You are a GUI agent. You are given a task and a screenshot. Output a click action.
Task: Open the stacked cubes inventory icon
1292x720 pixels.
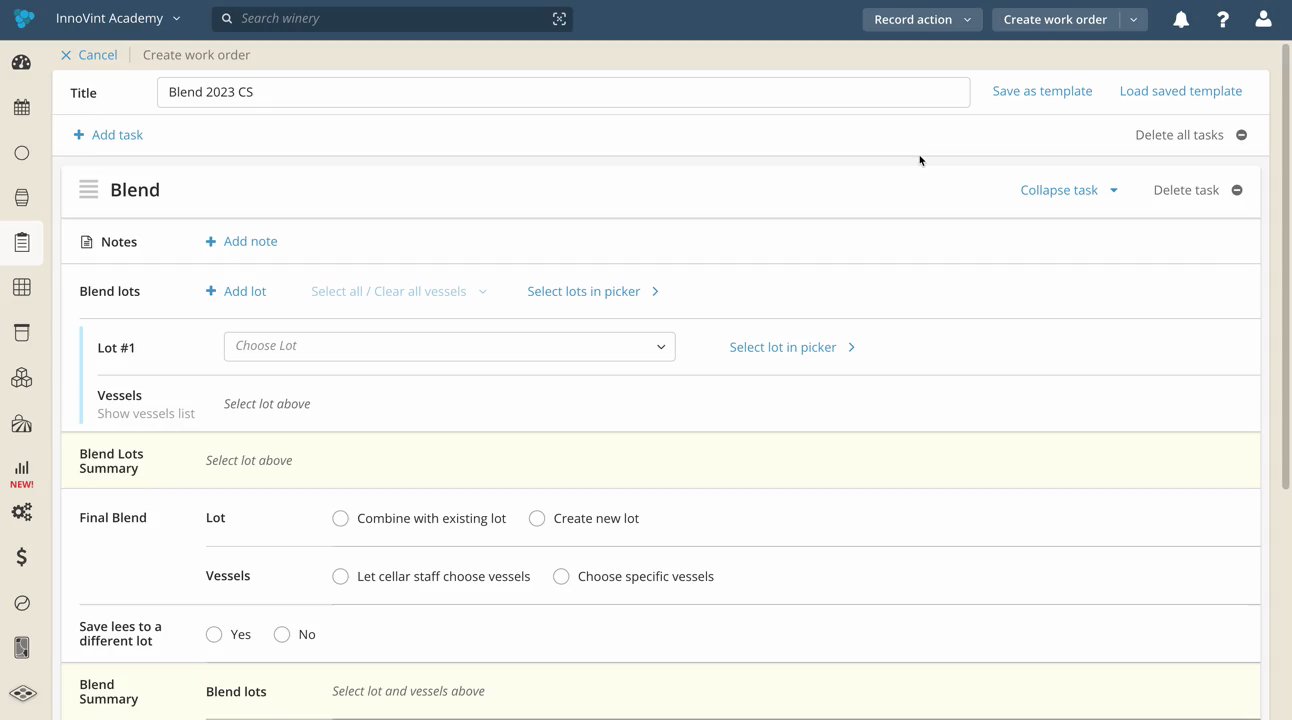(21, 378)
